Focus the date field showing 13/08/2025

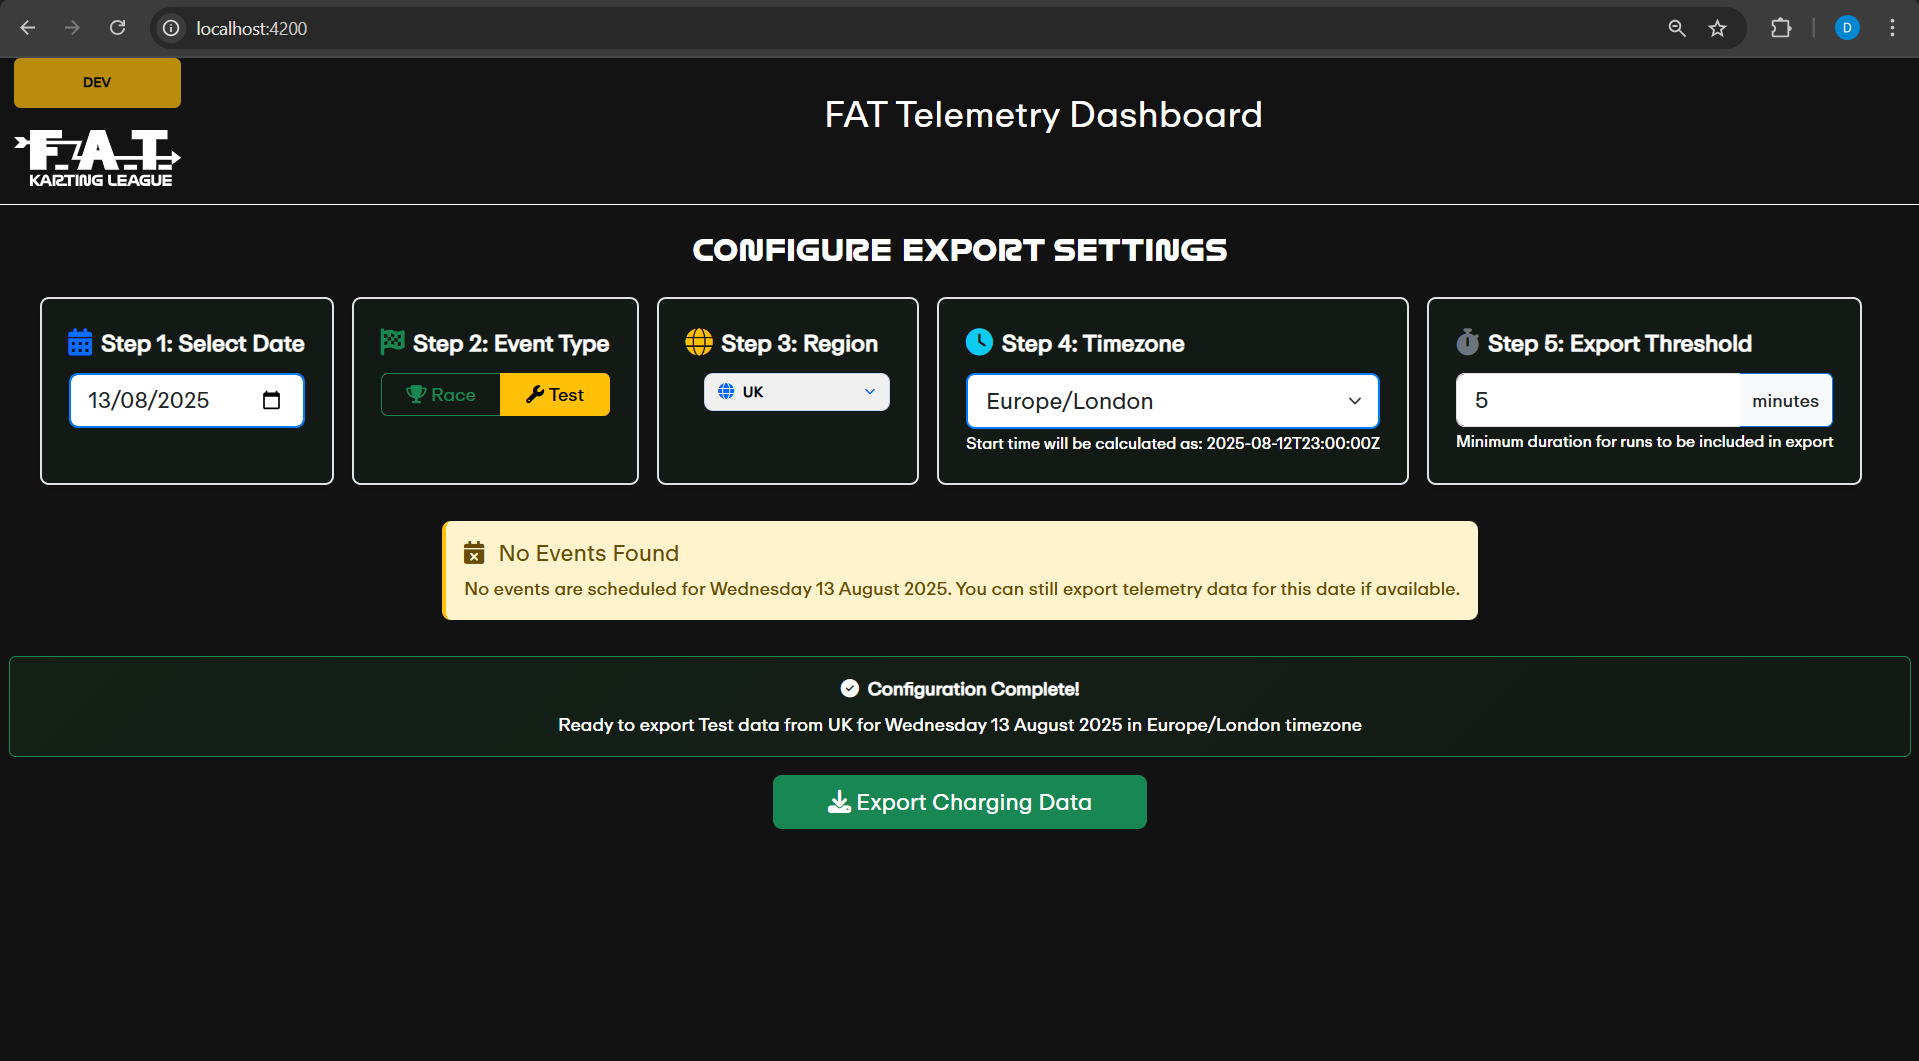click(187, 401)
